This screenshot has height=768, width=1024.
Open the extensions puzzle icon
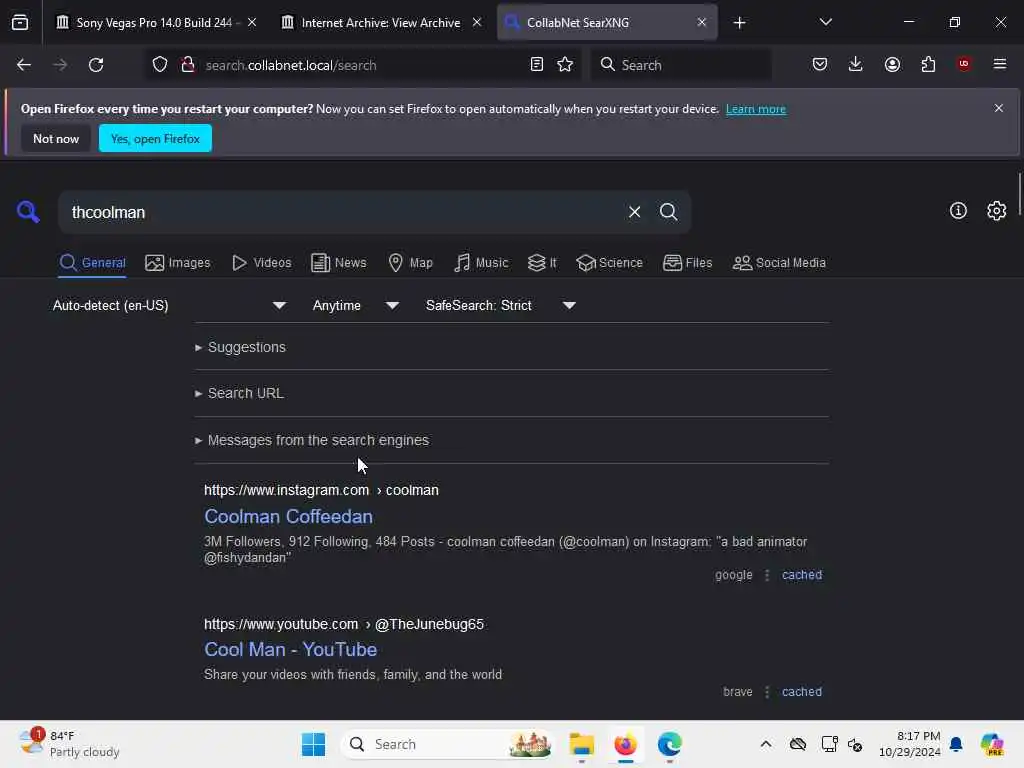pos(928,65)
